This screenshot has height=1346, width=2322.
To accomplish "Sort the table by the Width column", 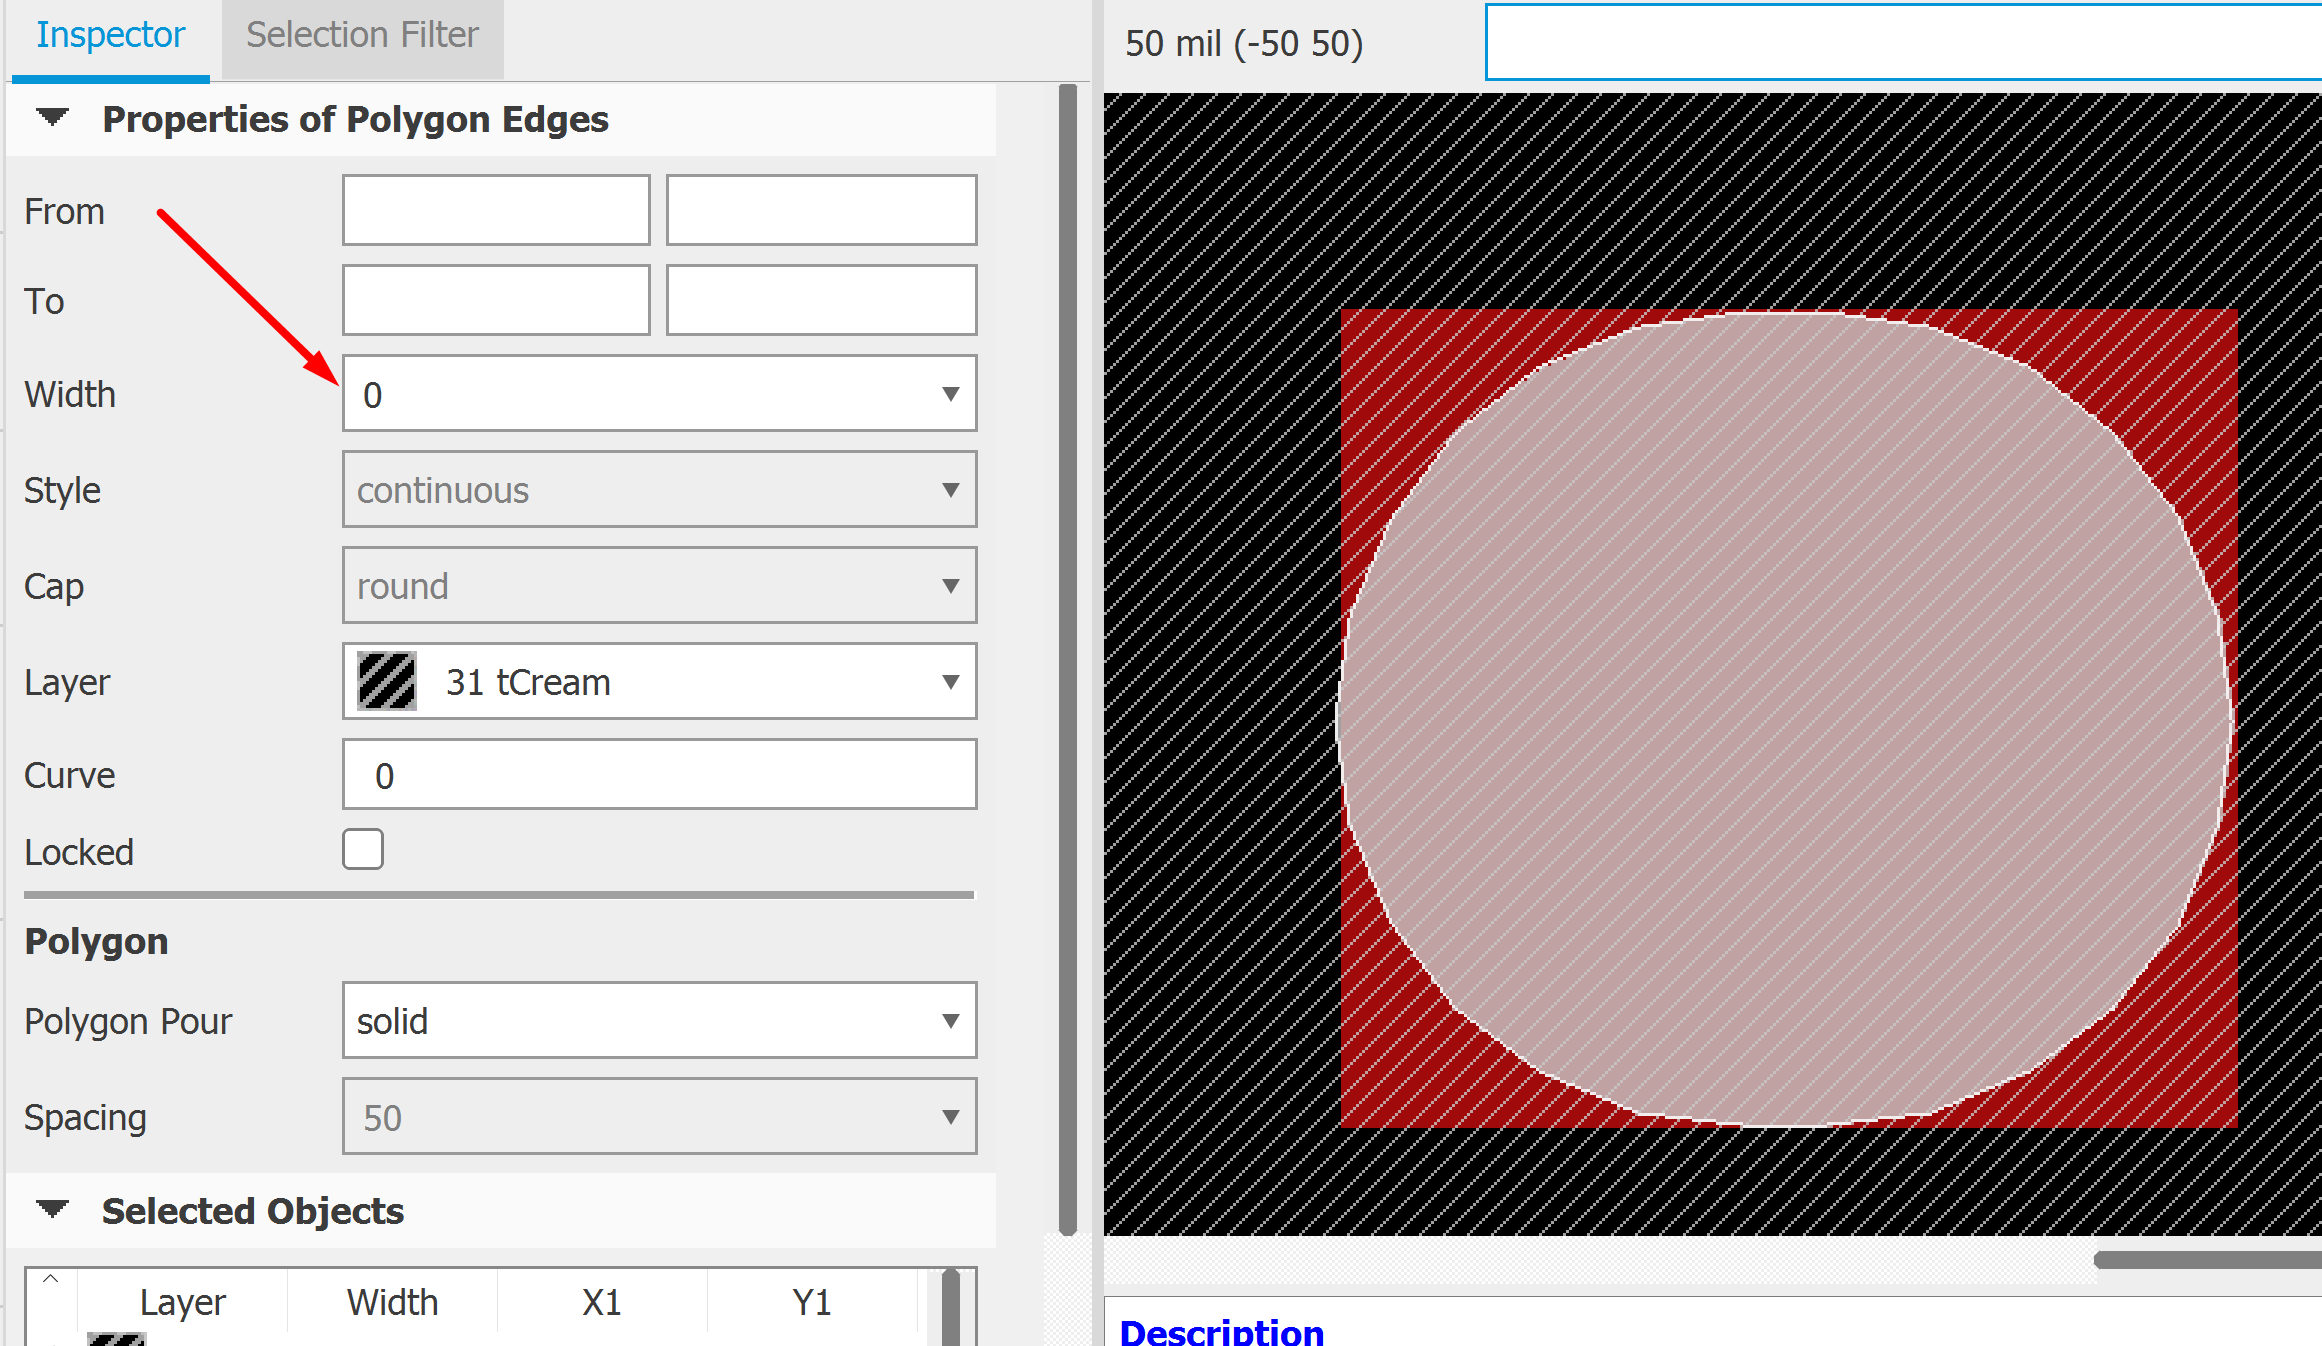I will (x=392, y=1301).
